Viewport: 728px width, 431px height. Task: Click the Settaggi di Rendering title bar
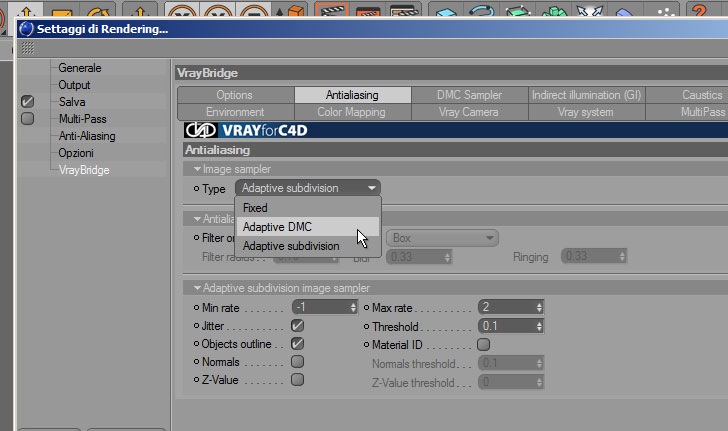[x=372, y=29]
